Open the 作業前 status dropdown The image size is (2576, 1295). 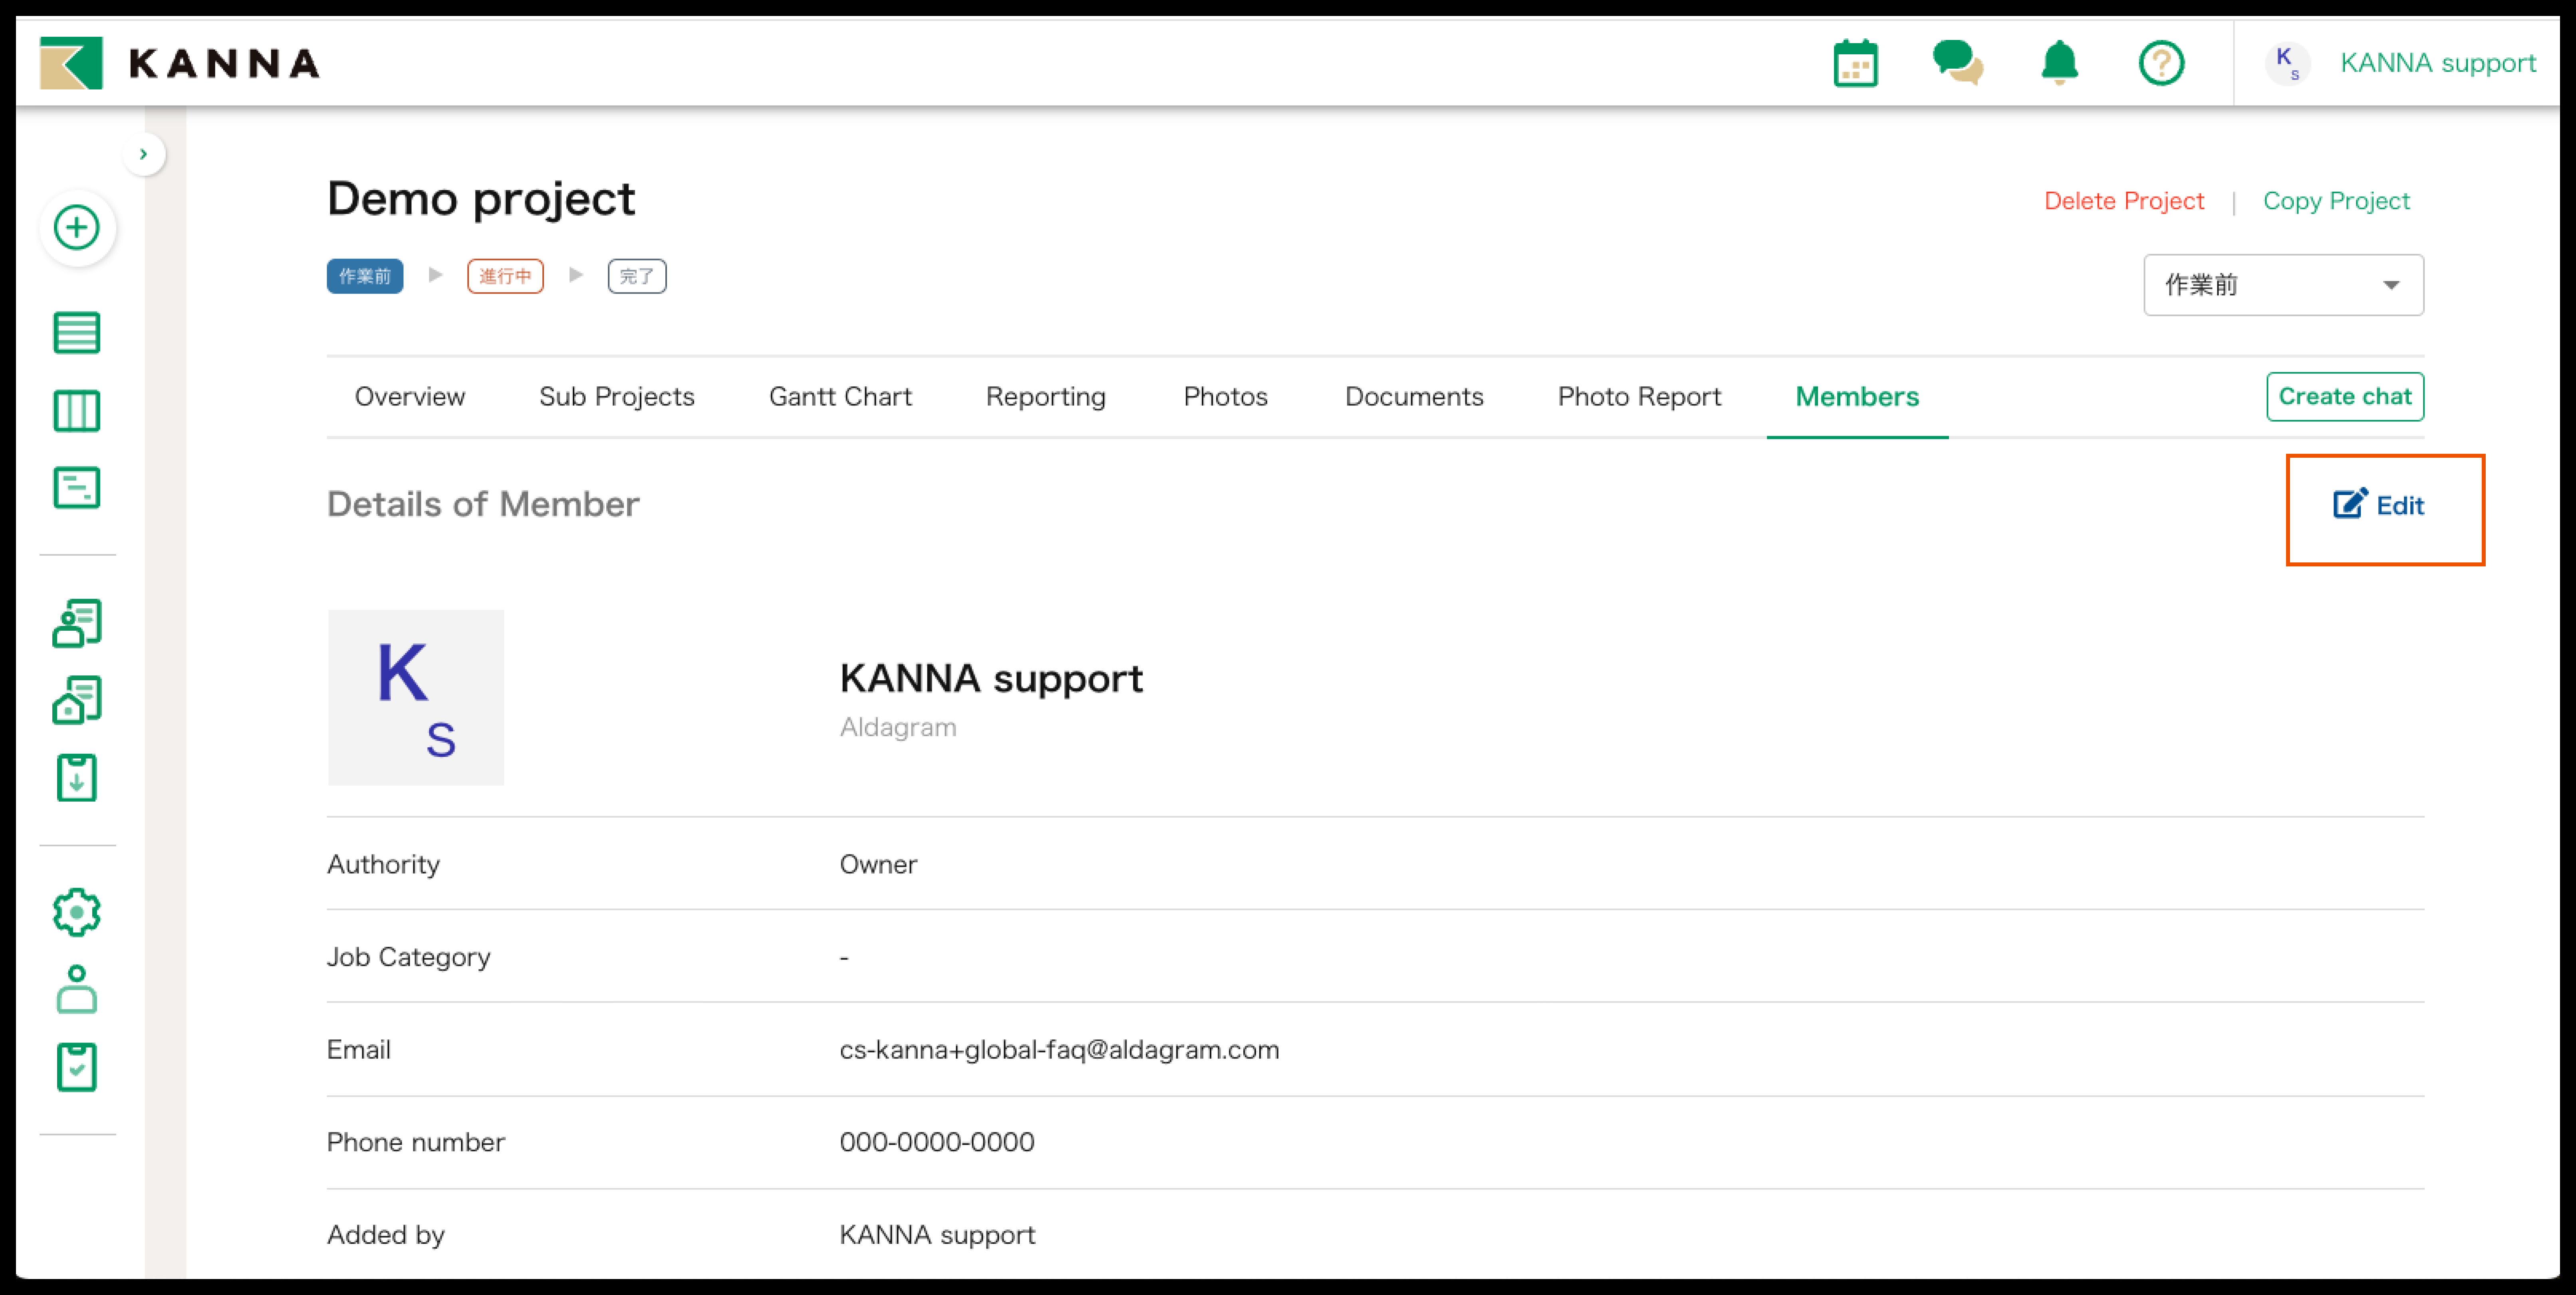(2283, 285)
